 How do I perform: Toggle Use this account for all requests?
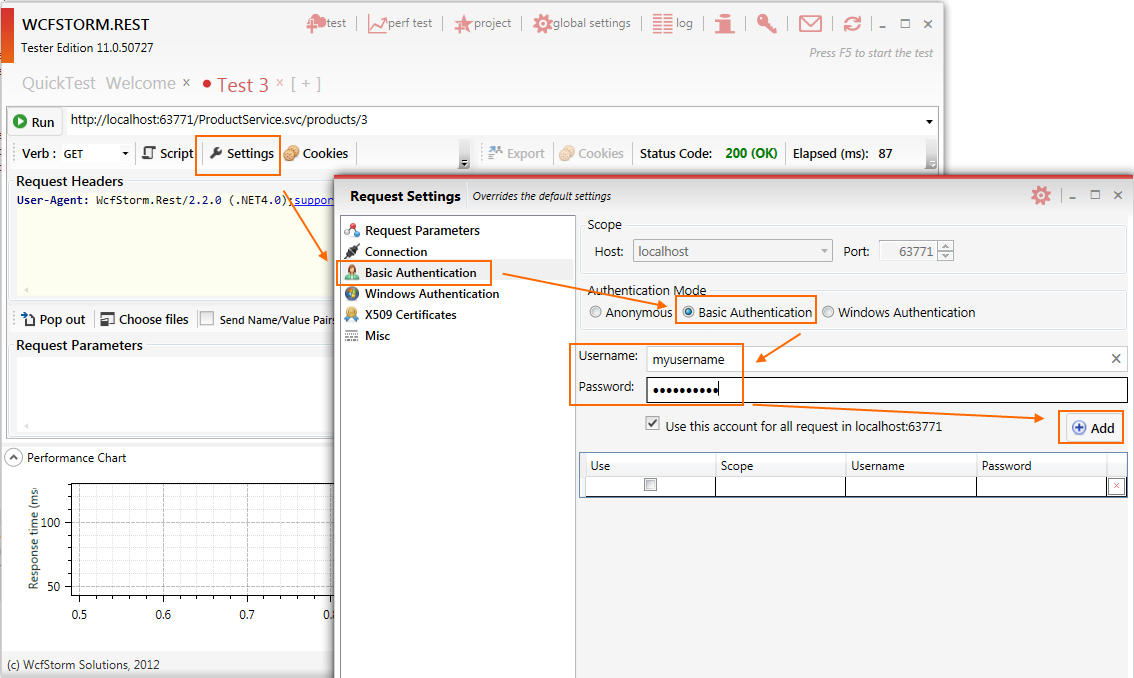[x=652, y=424]
